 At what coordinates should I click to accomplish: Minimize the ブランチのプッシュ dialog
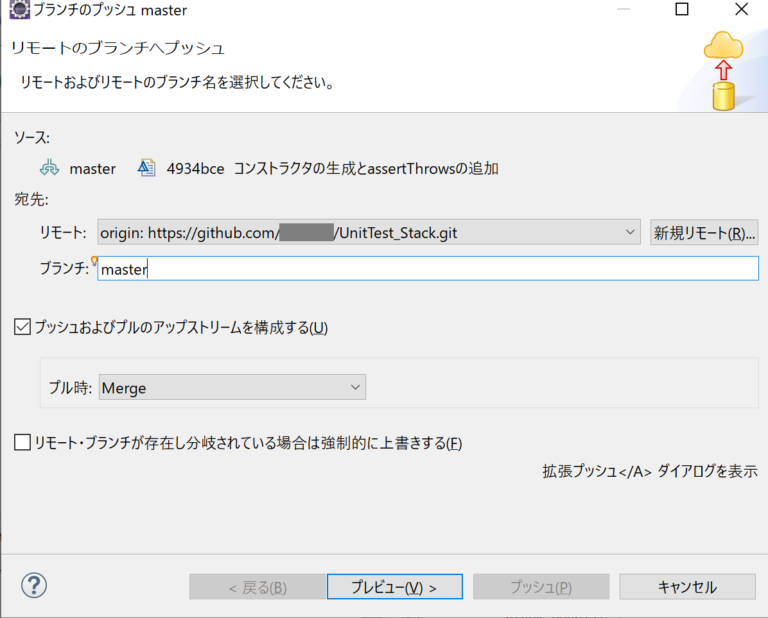625,11
